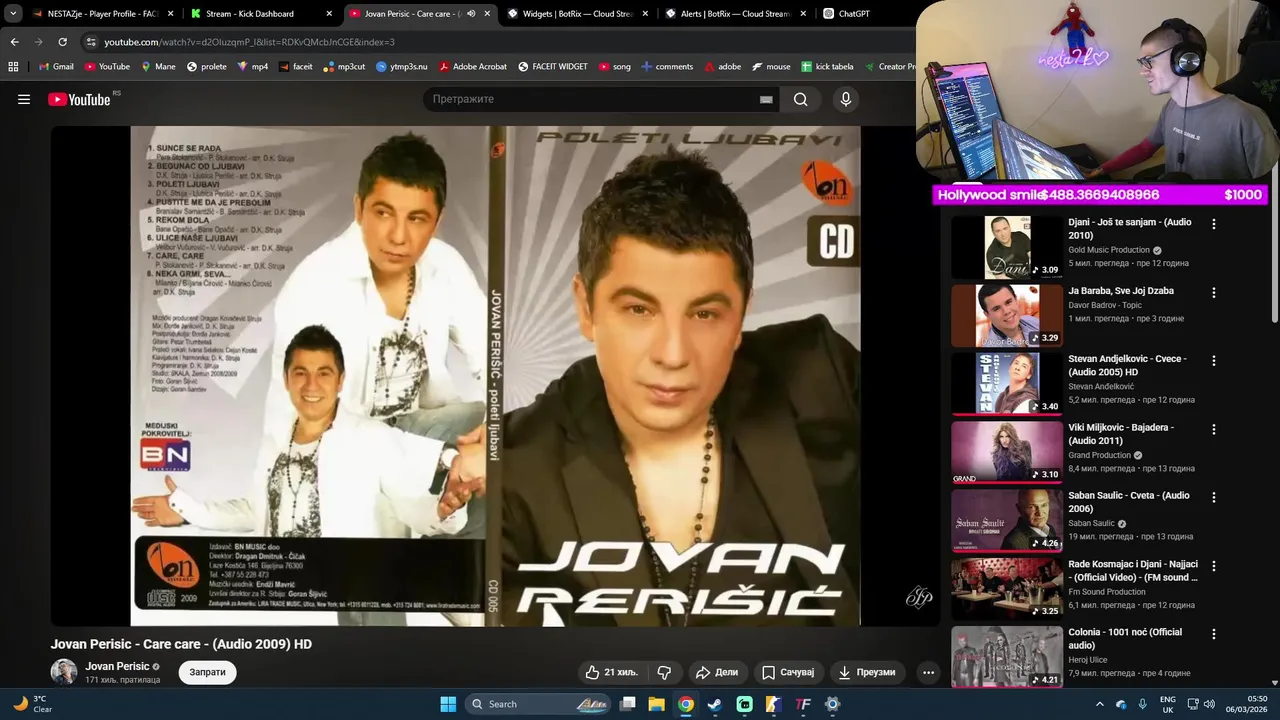Play Djani Još te sanjam thumbnail
This screenshot has height=720, width=1280.
pyautogui.click(x=1007, y=247)
